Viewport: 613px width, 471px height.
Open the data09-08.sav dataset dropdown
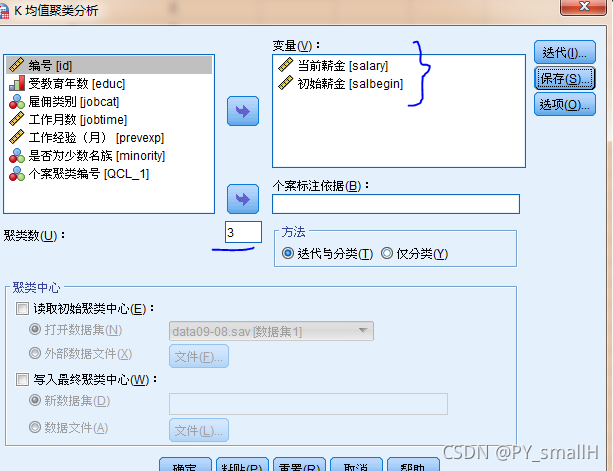click(x=271, y=331)
